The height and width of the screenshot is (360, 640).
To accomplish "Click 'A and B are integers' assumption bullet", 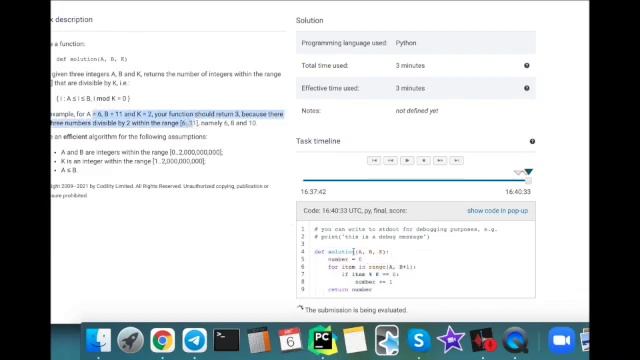I will click(142, 152).
